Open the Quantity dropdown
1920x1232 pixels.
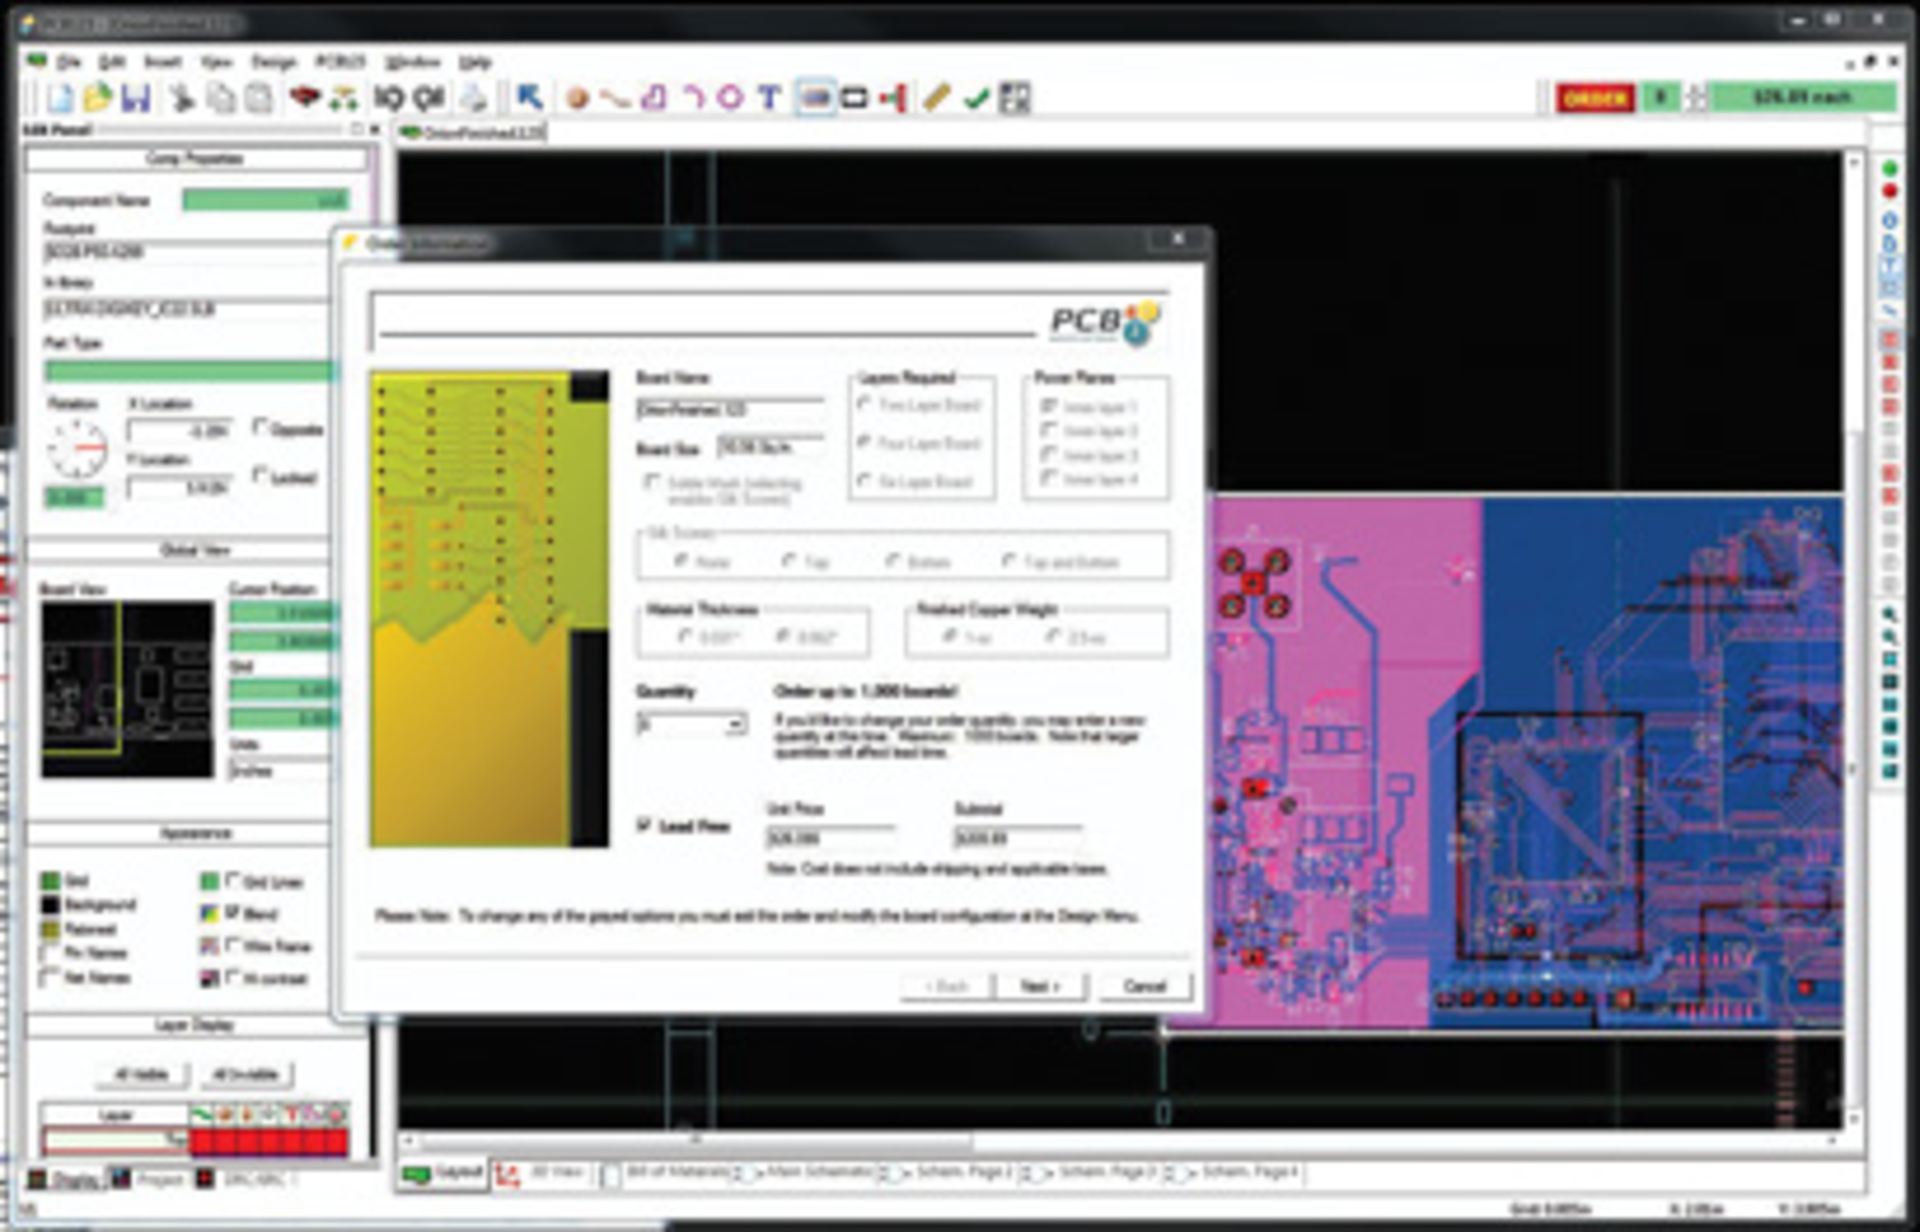tap(735, 724)
